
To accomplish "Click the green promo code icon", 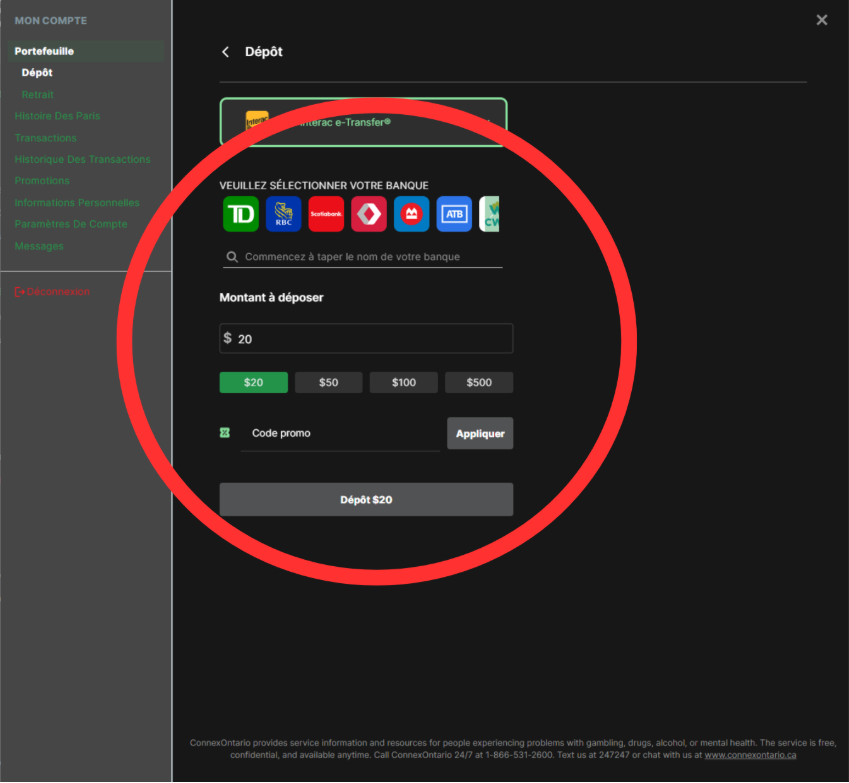I will tap(225, 433).
